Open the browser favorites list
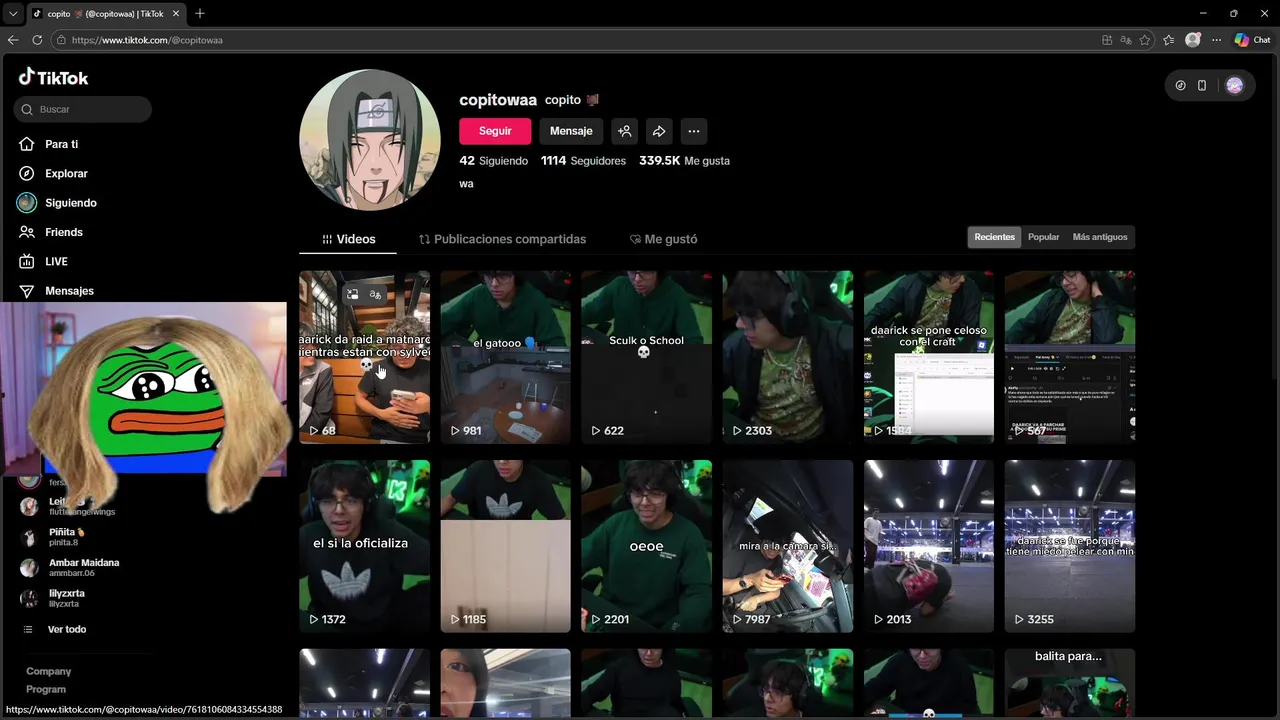Screen dimensions: 1280x720 point(1169,40)
